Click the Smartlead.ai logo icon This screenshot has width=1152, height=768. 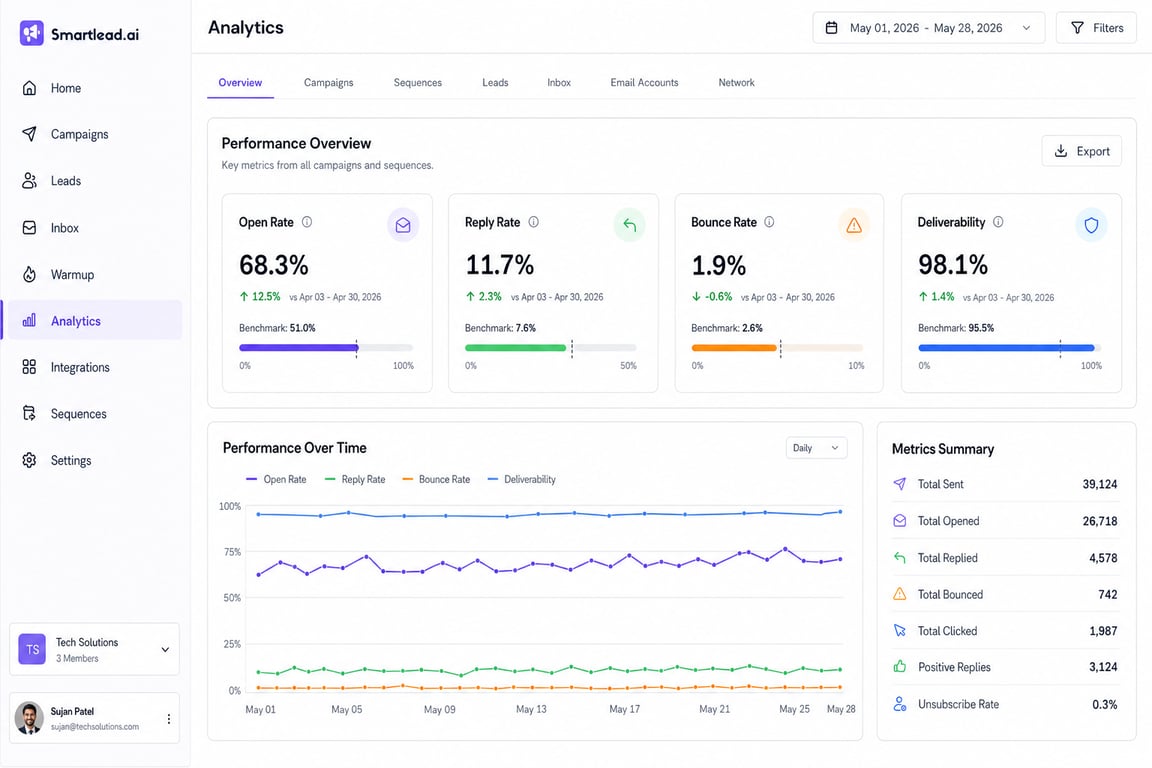tap(32, 33)
